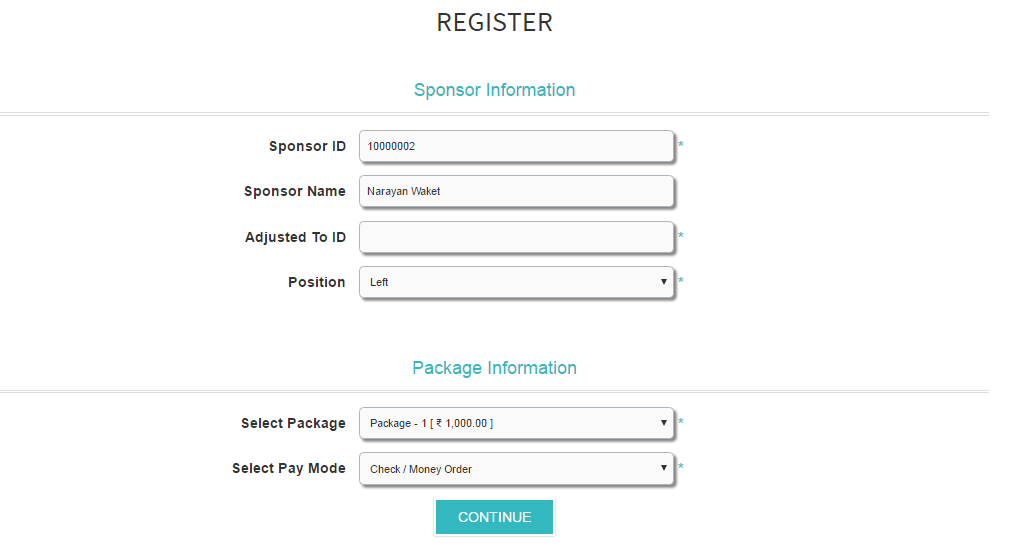This screenshot has height=556, width=1011.
Task: Click the Sponsor ID input field
Action: [x=516, y=146]
